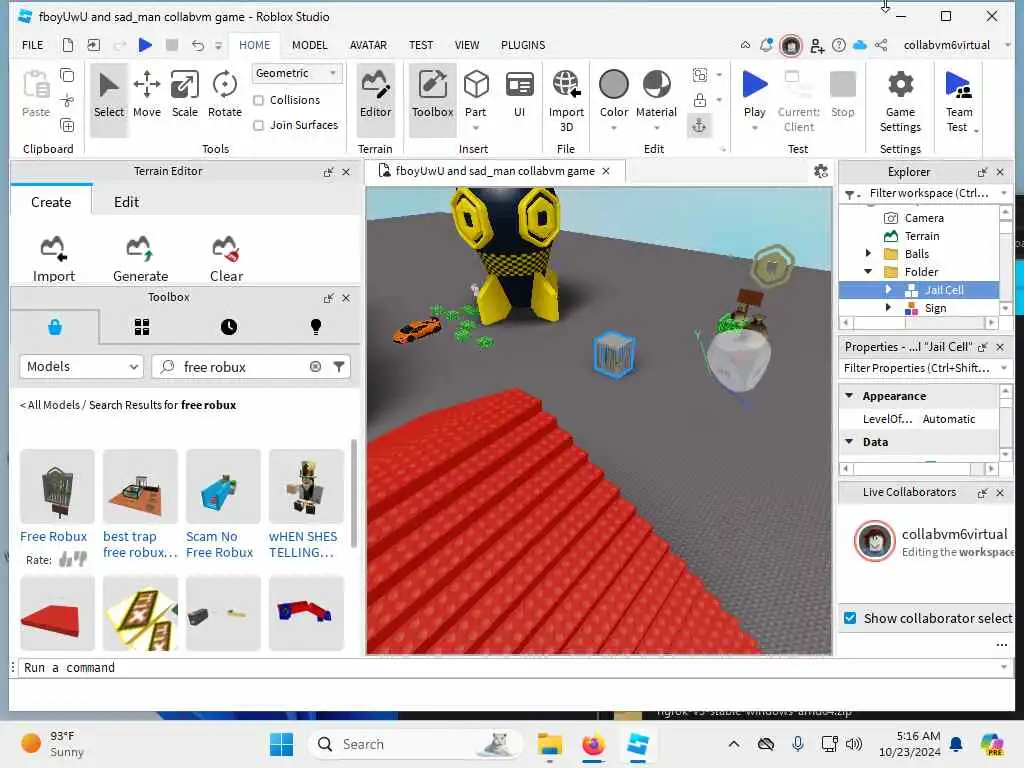Open Toolbox search filter funnel
1024x768 pixels.
339,367
